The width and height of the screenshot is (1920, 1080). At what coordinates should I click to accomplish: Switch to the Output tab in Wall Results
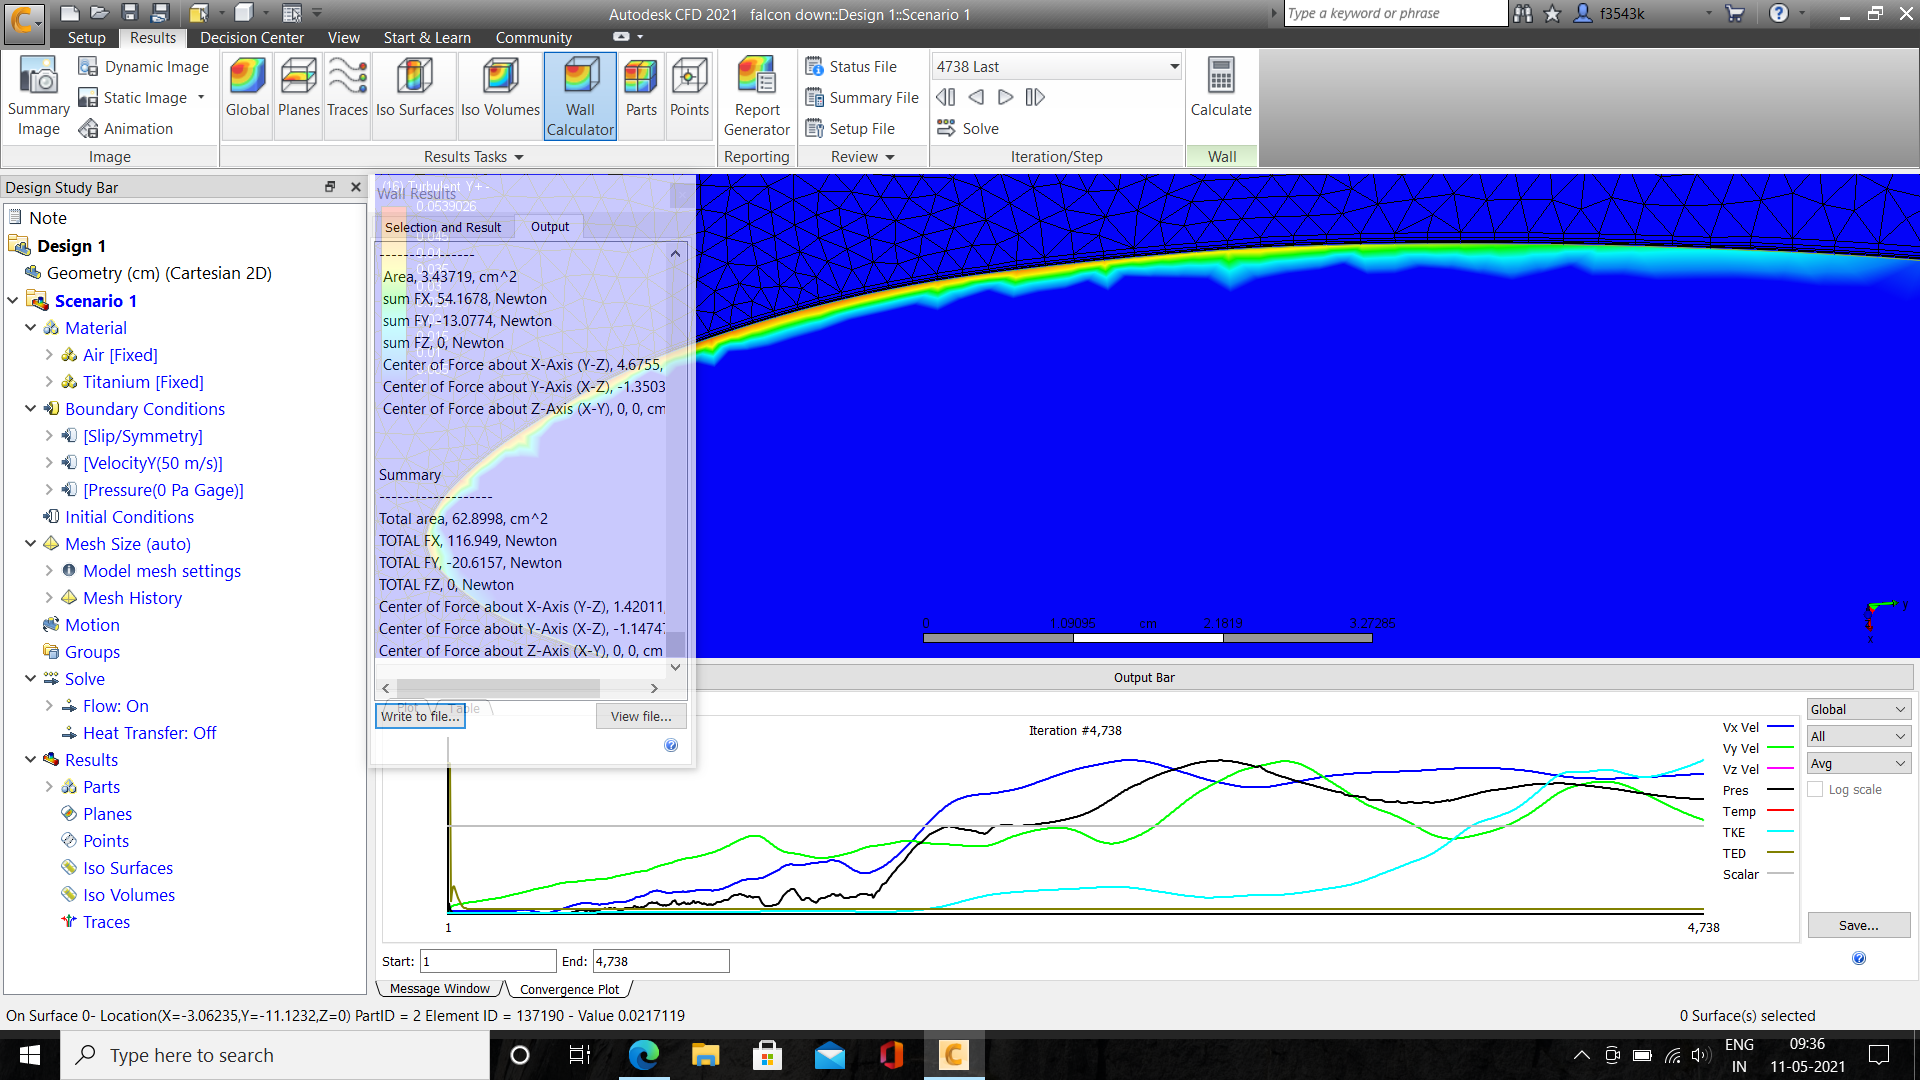pos(549,226)
